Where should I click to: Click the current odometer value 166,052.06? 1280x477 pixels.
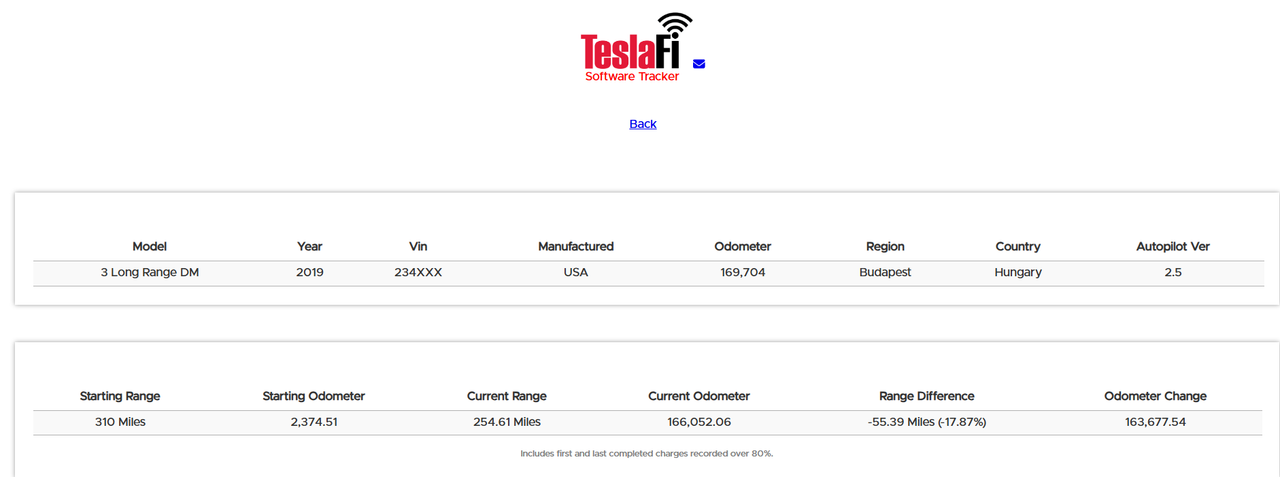coord(699,422)
